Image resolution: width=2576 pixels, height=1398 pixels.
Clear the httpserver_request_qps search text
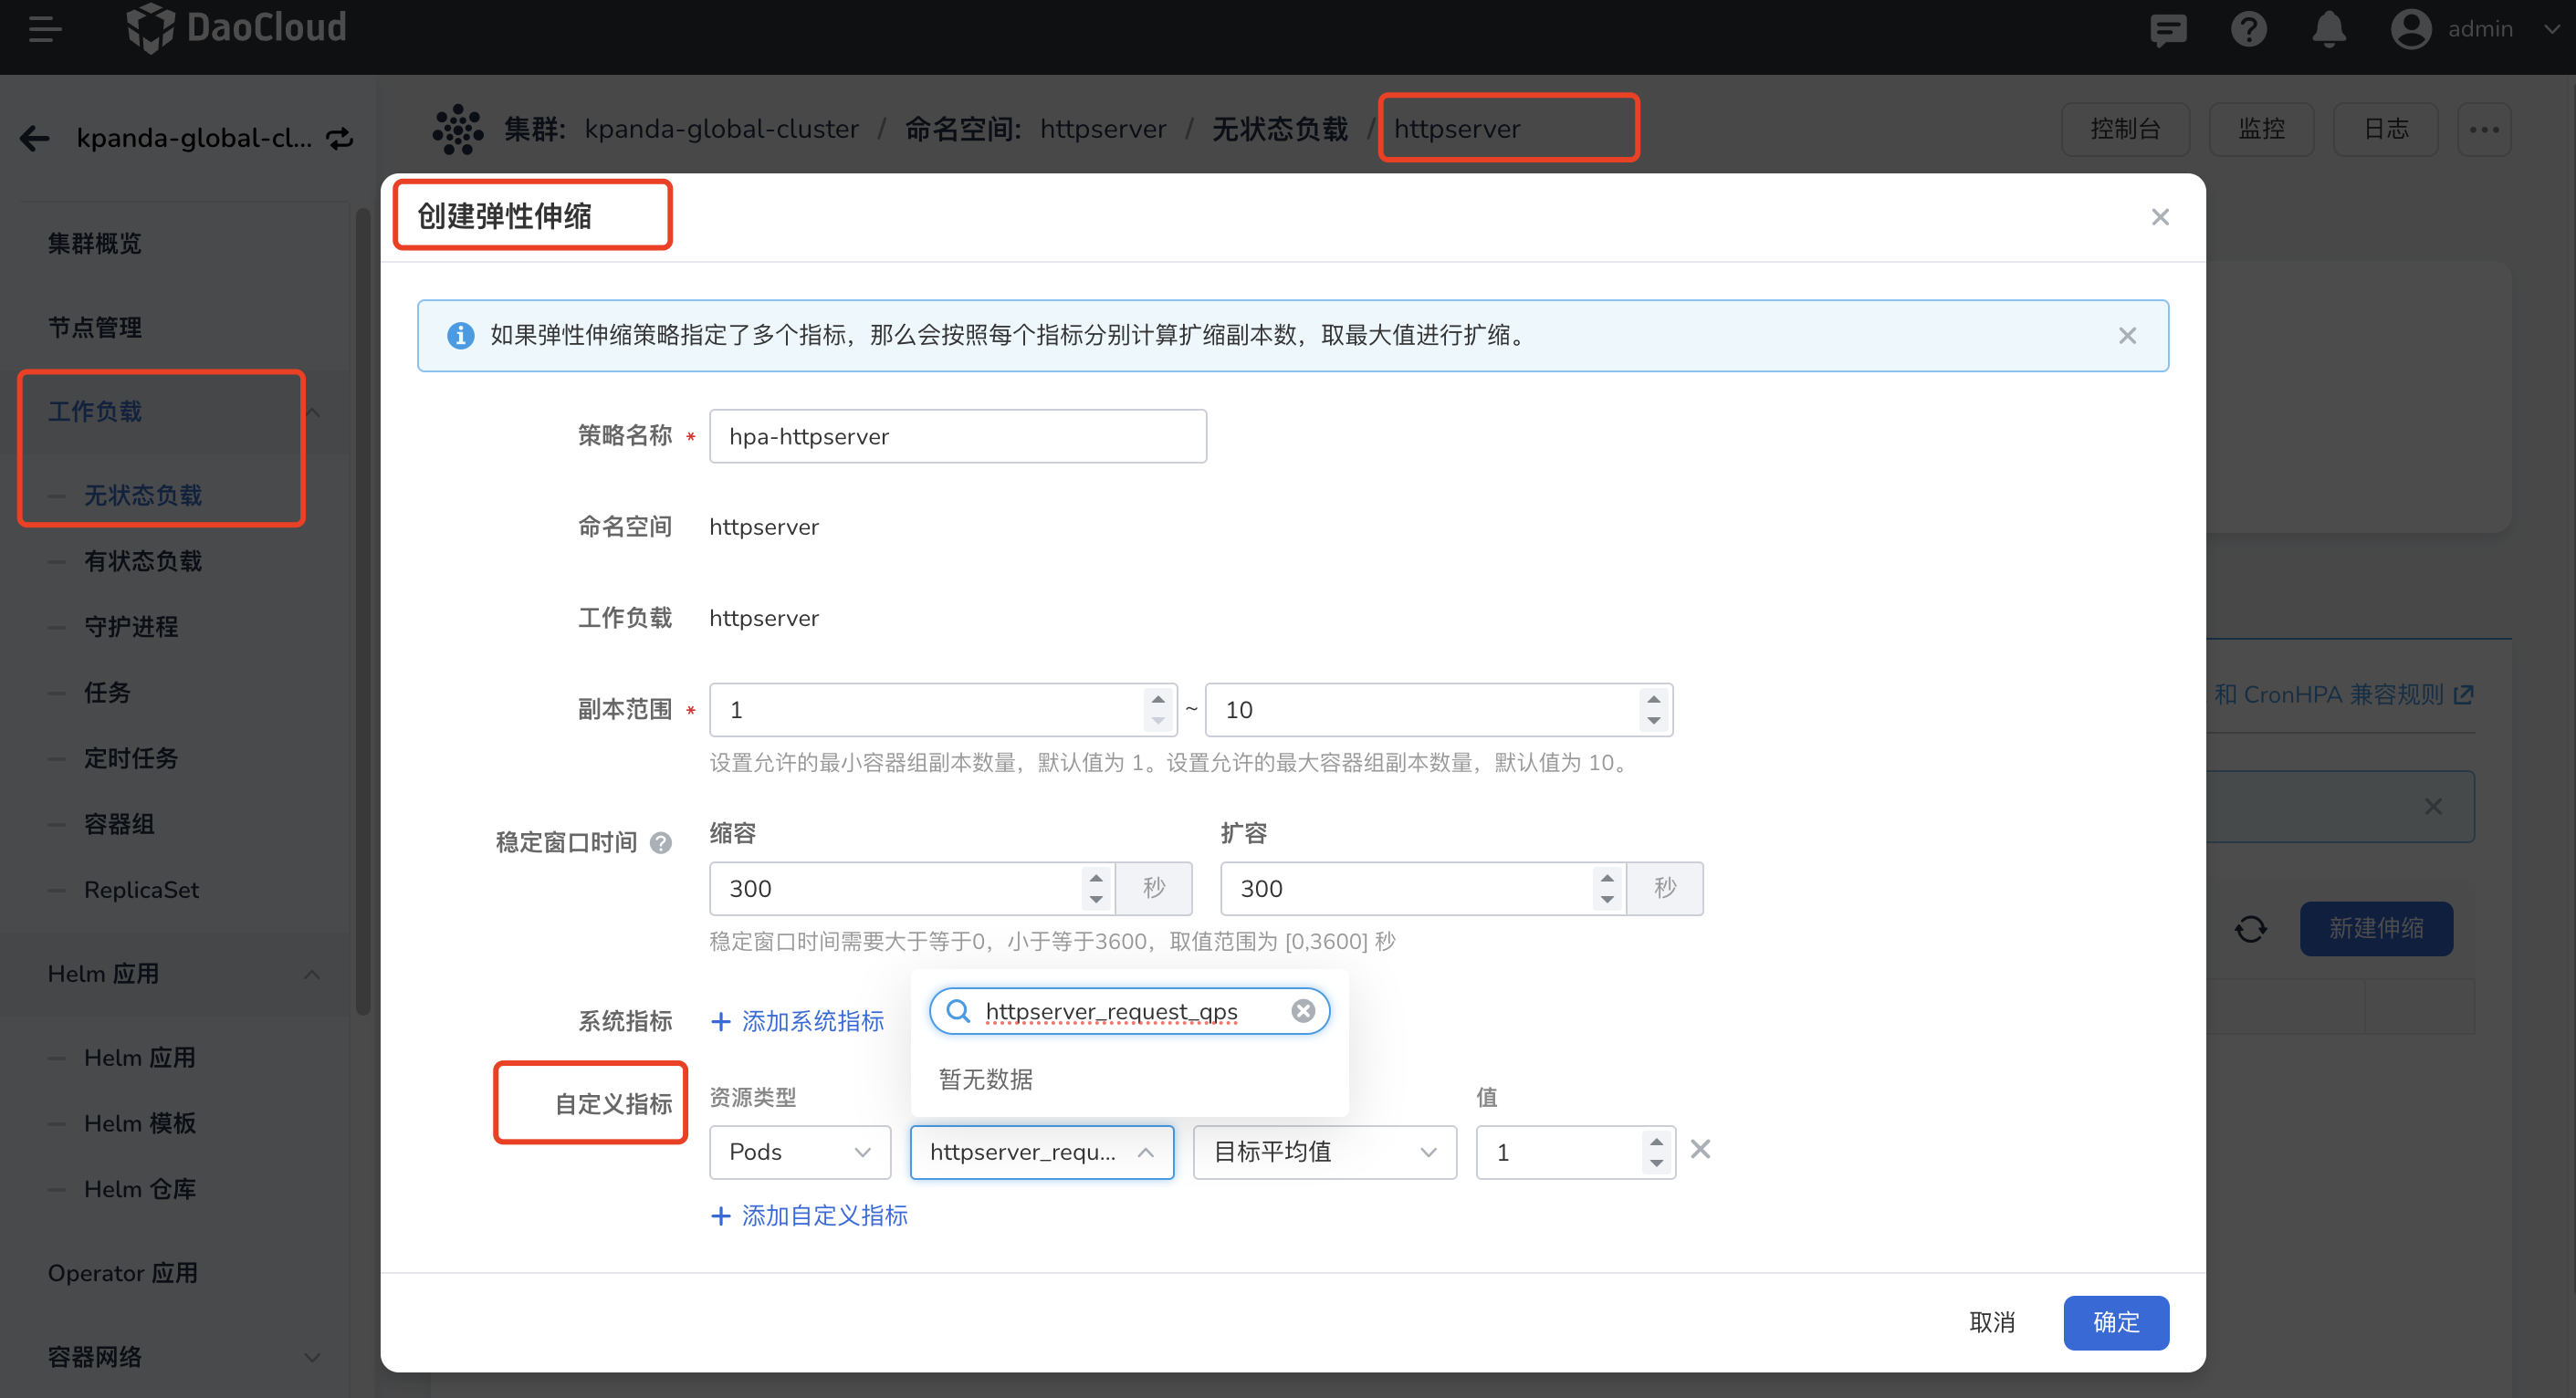click(1303, 1010)
